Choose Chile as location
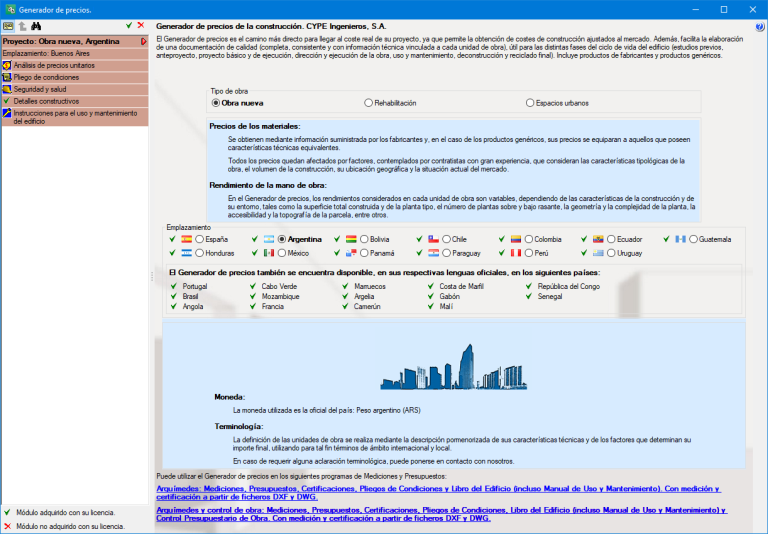 (x=446, y=239)
